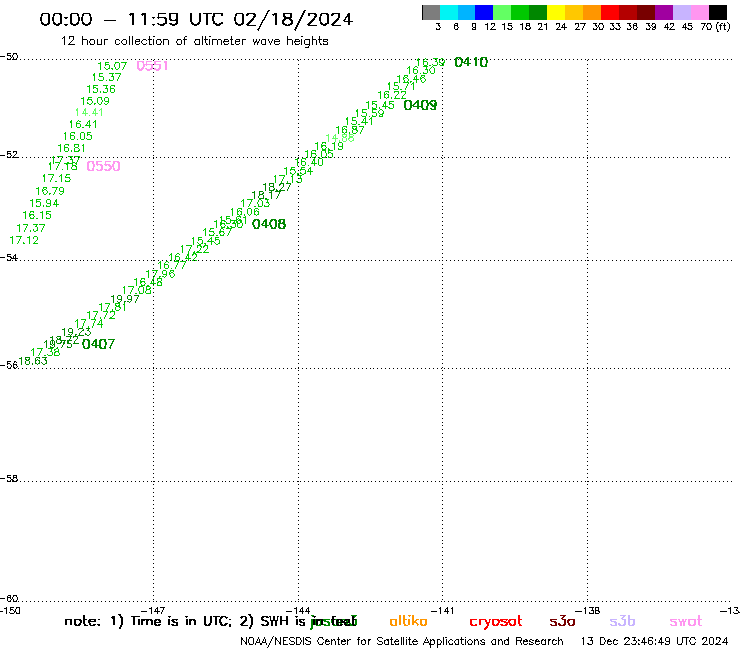Click the yellow 24 ft legend swatch
This screenshot has height=650, width=740.
556,12
